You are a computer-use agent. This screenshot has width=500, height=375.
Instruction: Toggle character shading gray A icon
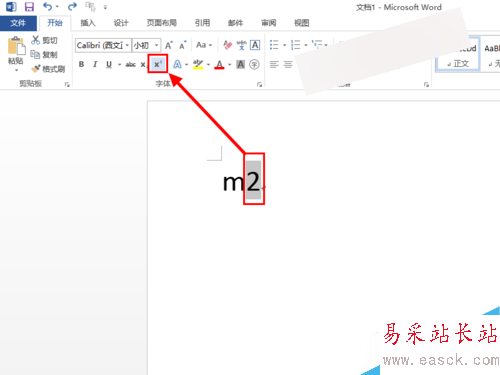click(240, 64)
